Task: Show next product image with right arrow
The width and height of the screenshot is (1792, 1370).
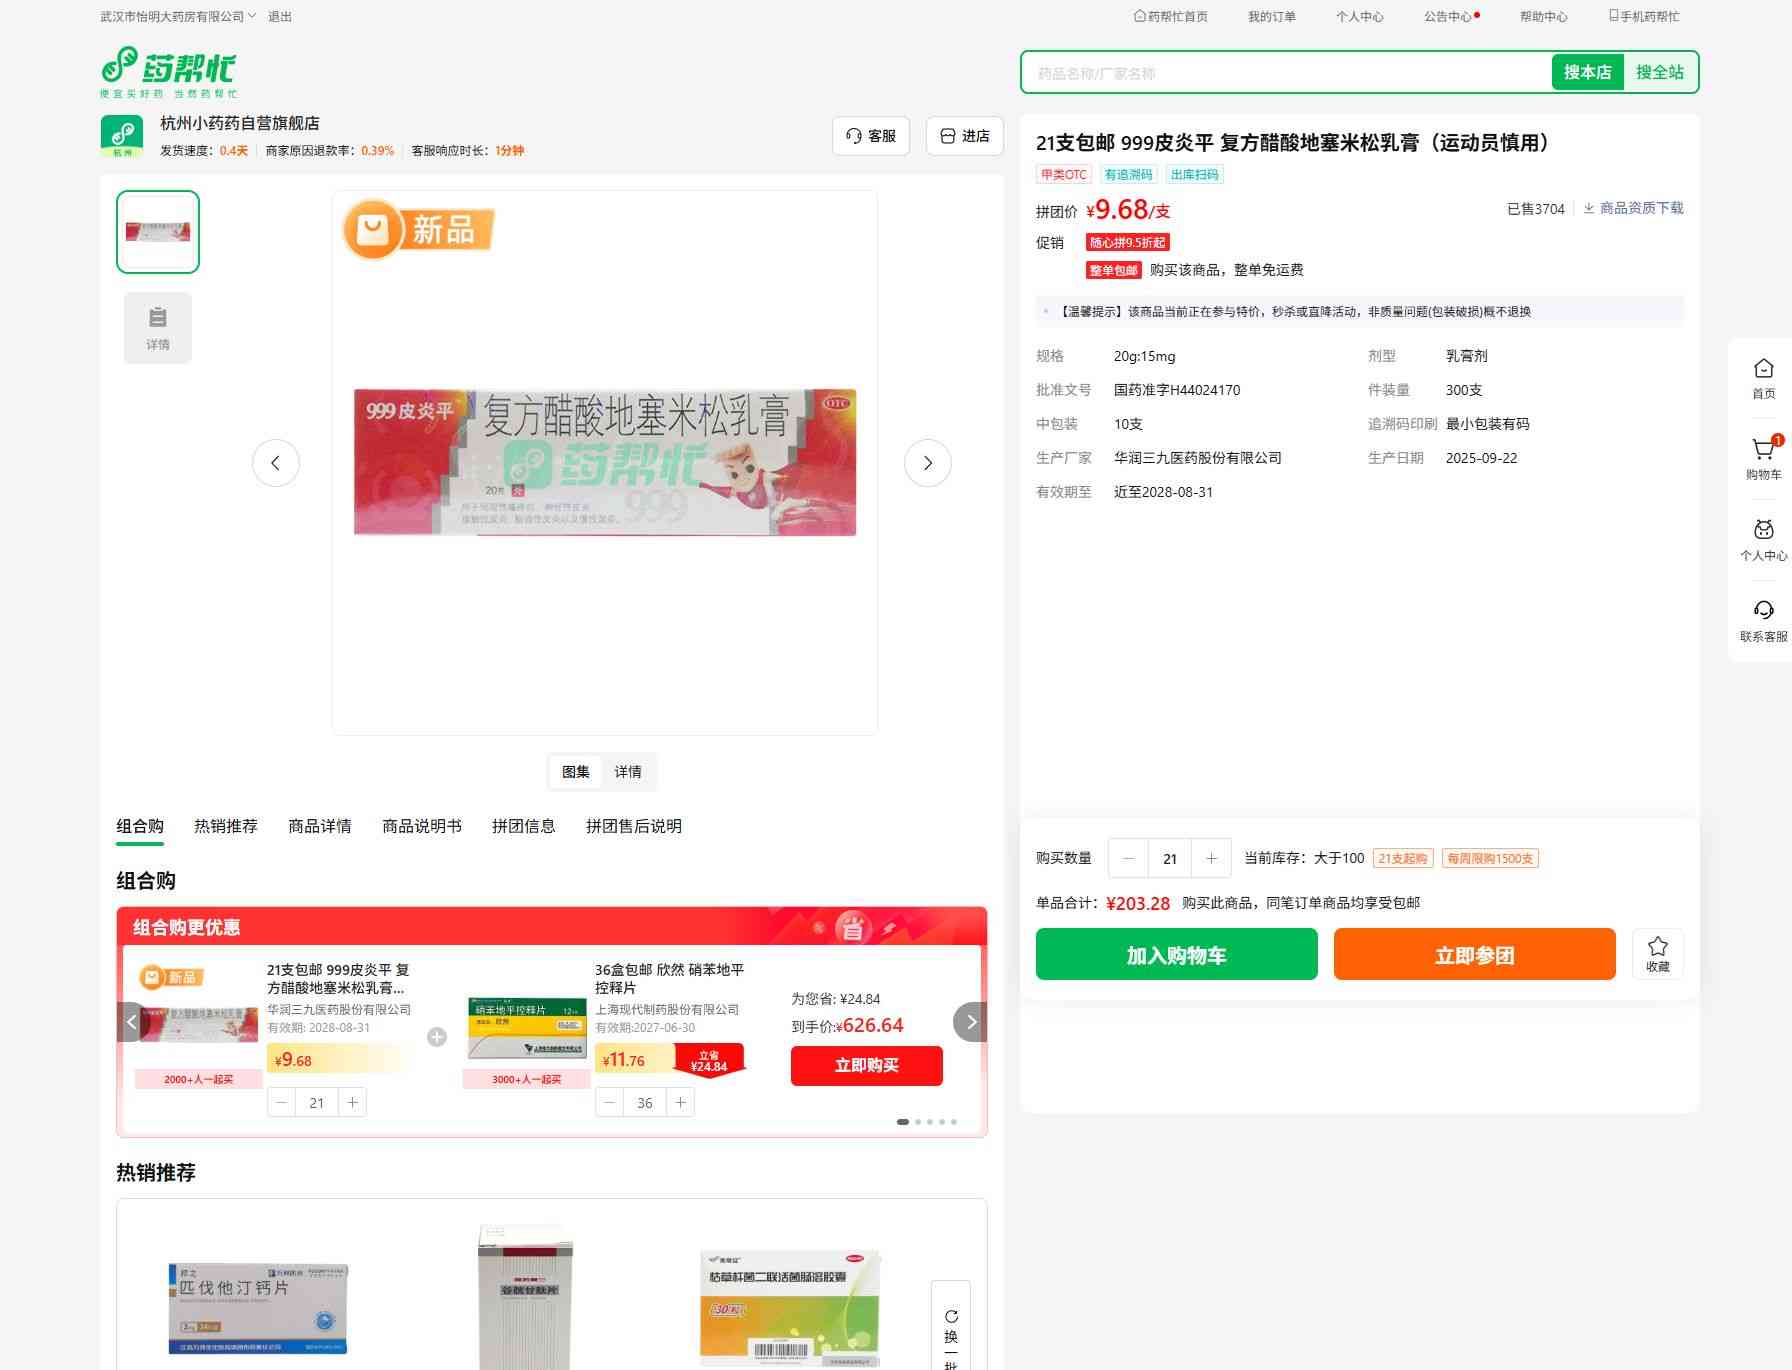Action: coord(927,463)
